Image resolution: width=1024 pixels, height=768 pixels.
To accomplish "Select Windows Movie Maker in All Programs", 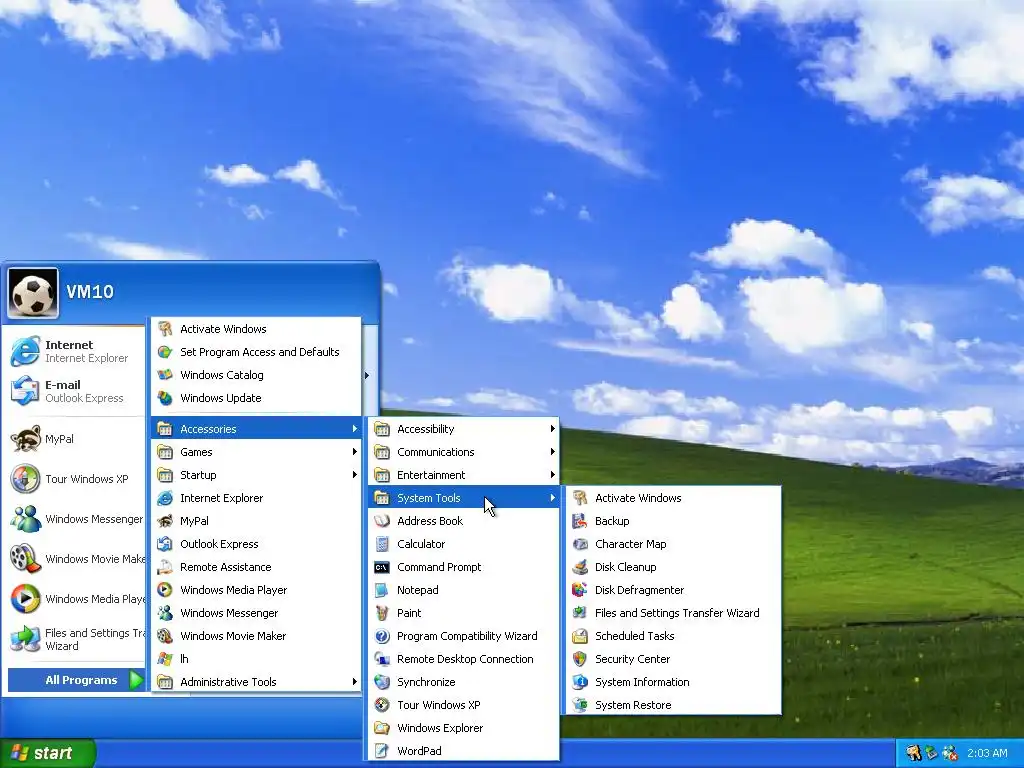I will 256,636.
